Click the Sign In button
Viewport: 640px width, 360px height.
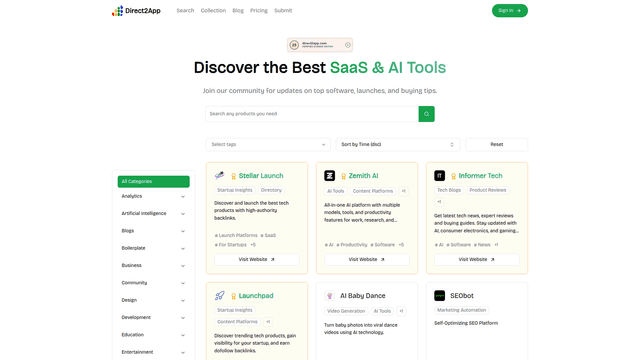tap(509, 11)
